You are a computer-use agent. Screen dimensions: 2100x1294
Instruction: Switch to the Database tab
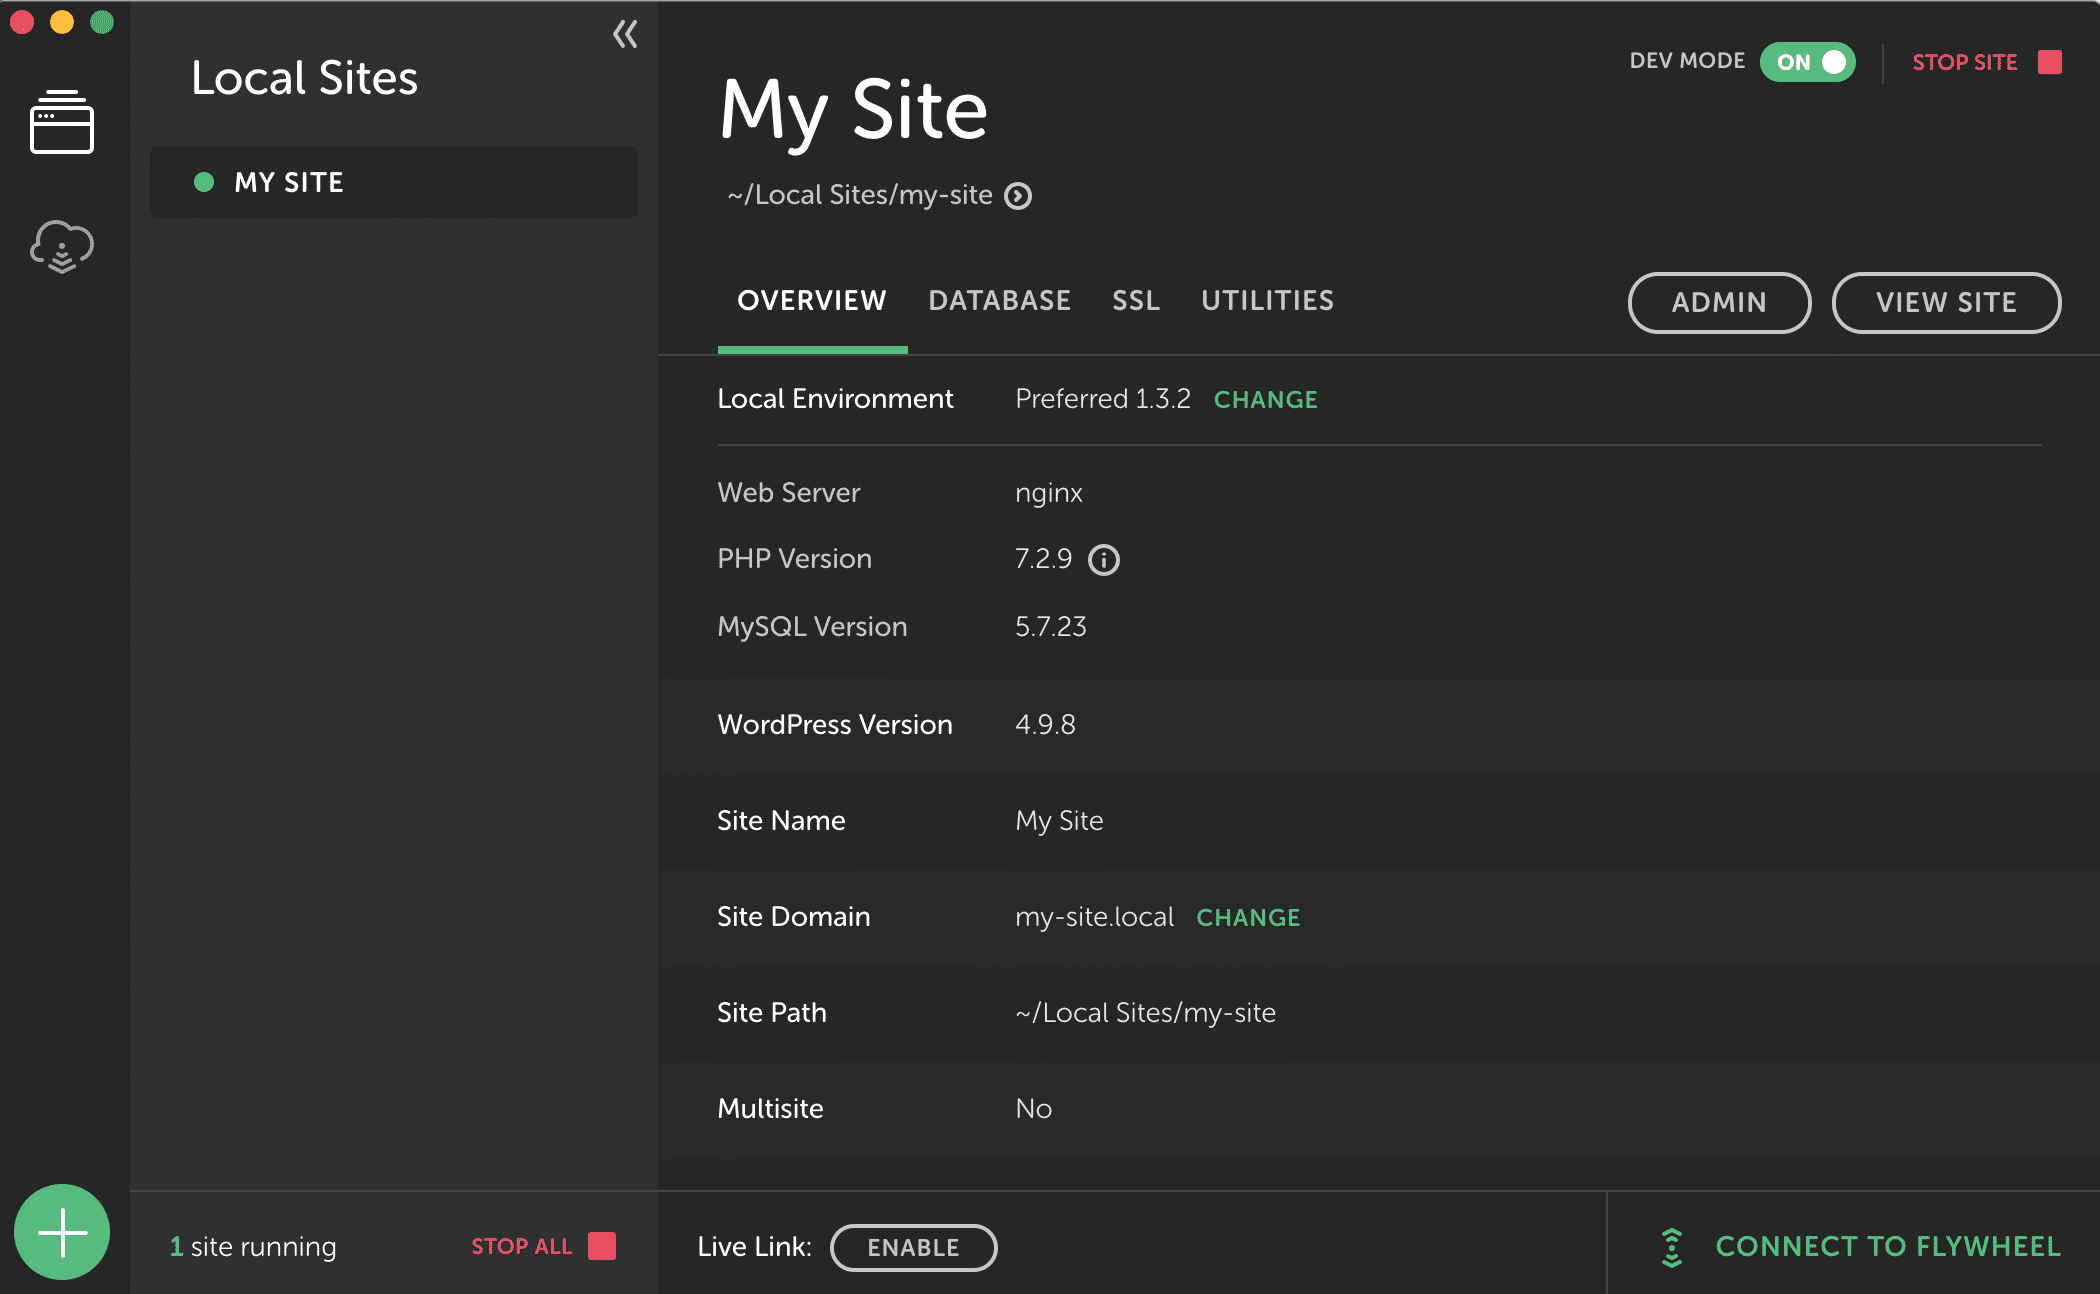pos(999,301)
